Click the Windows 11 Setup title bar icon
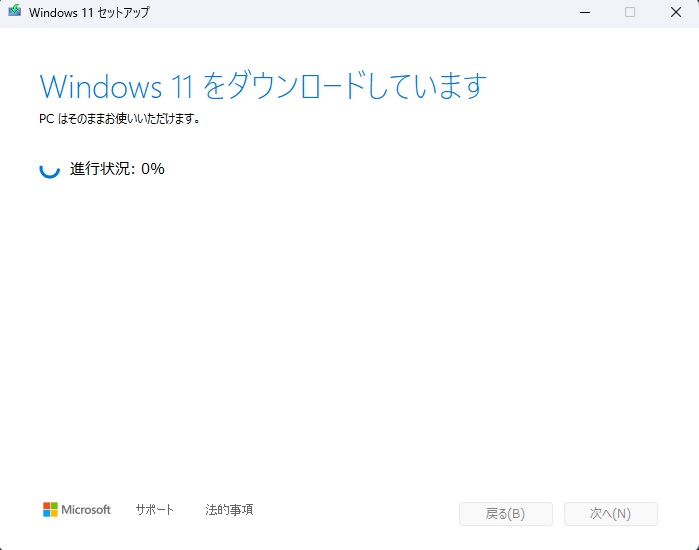The height and width of the screenshot is (550, 699). [x=14, y=11]
